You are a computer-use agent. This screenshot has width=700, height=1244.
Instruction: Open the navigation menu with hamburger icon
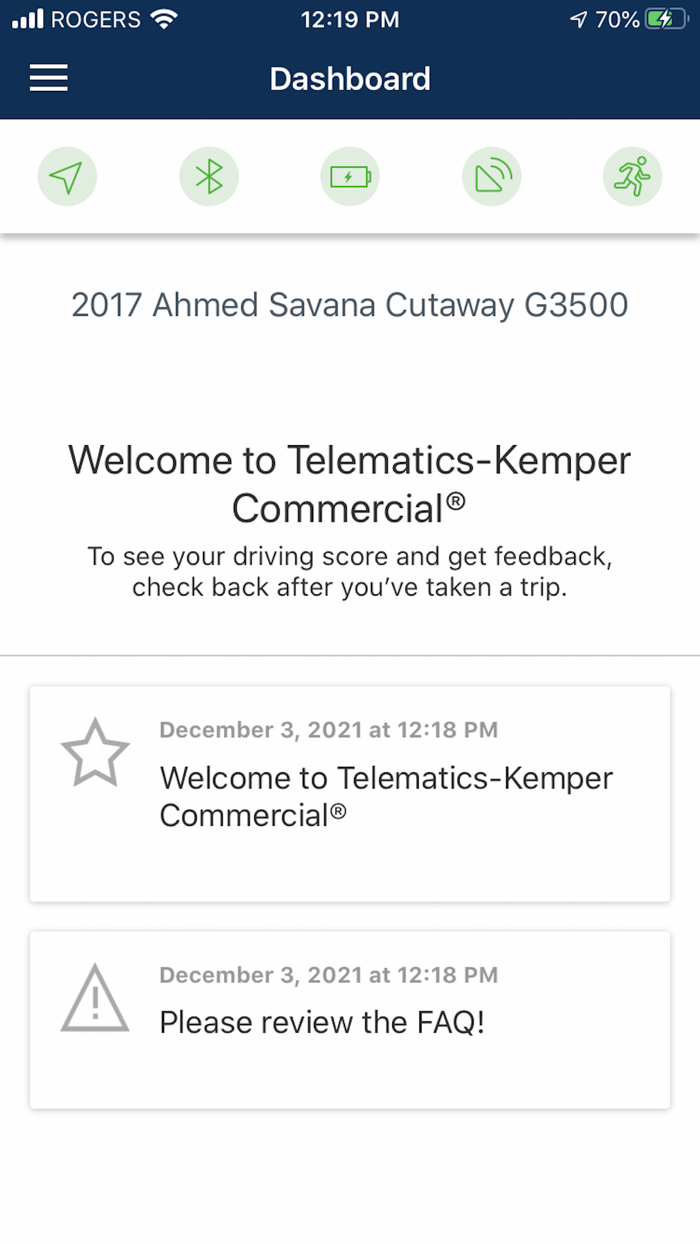[48, 78]
